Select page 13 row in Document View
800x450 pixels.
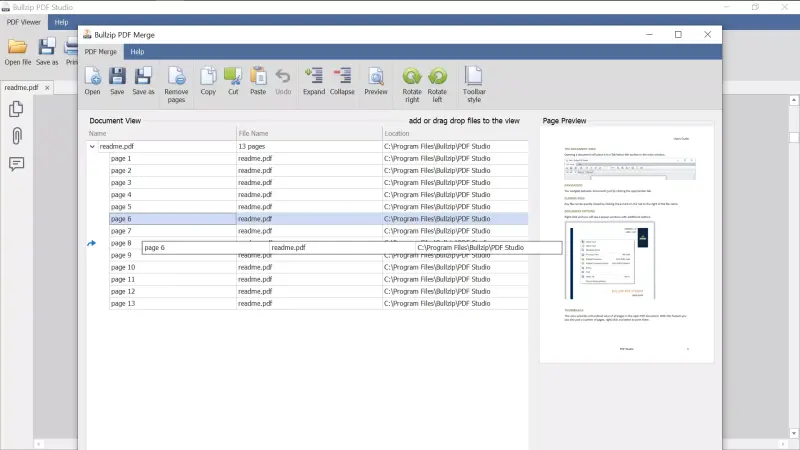click(x=319, y=304)
